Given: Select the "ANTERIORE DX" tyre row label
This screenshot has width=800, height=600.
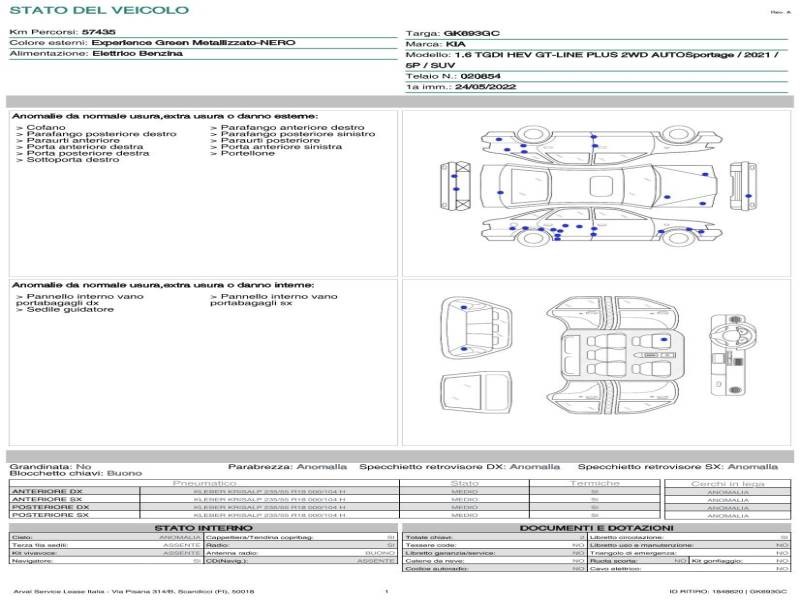Looking at the screenshot, I should (47, 492).
